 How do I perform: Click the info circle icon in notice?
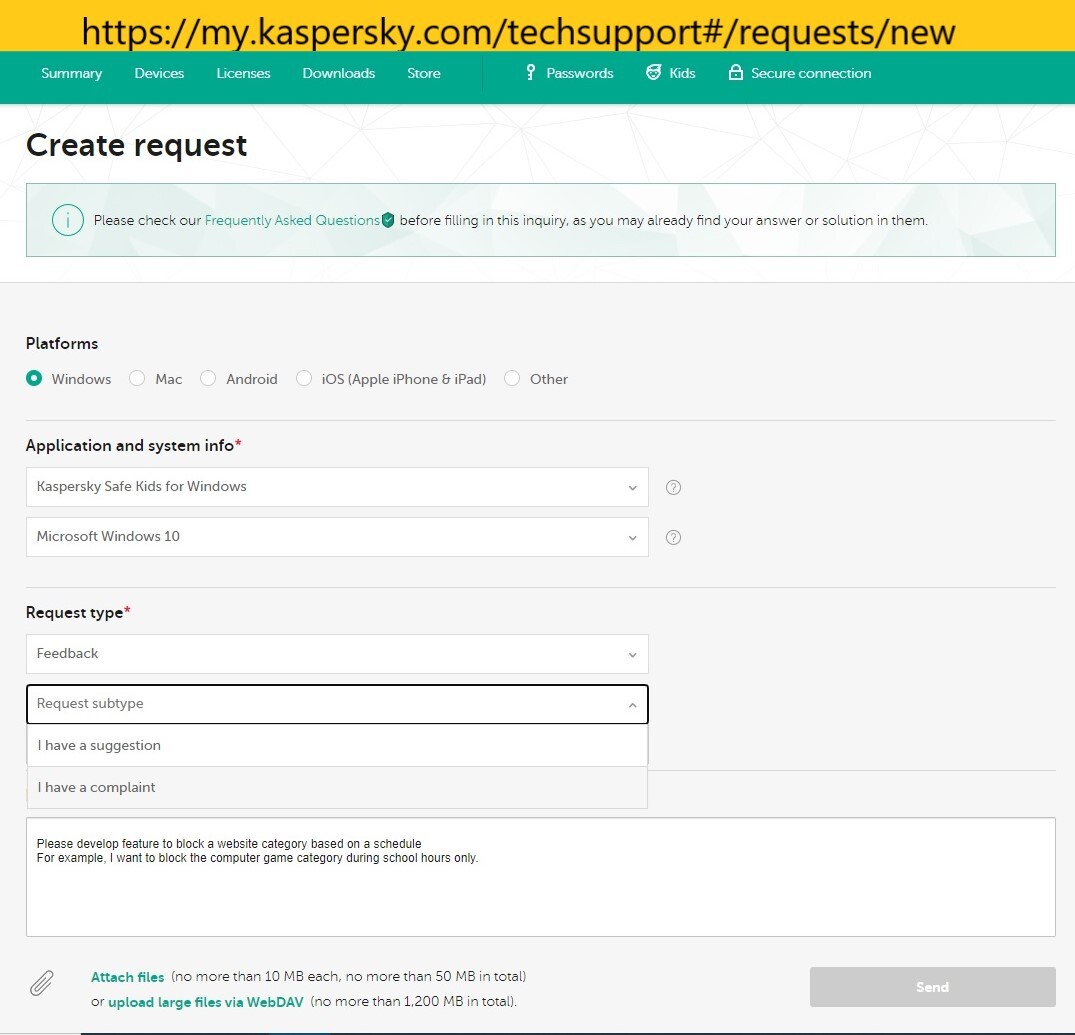[68, 220]
